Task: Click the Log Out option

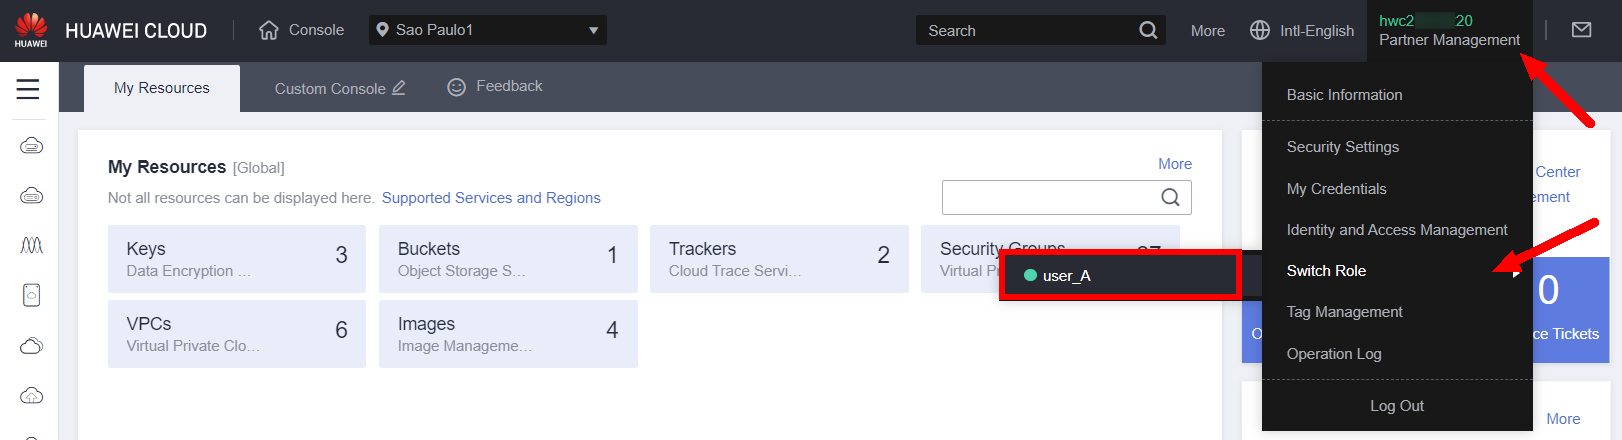Action: [1396, 406]
